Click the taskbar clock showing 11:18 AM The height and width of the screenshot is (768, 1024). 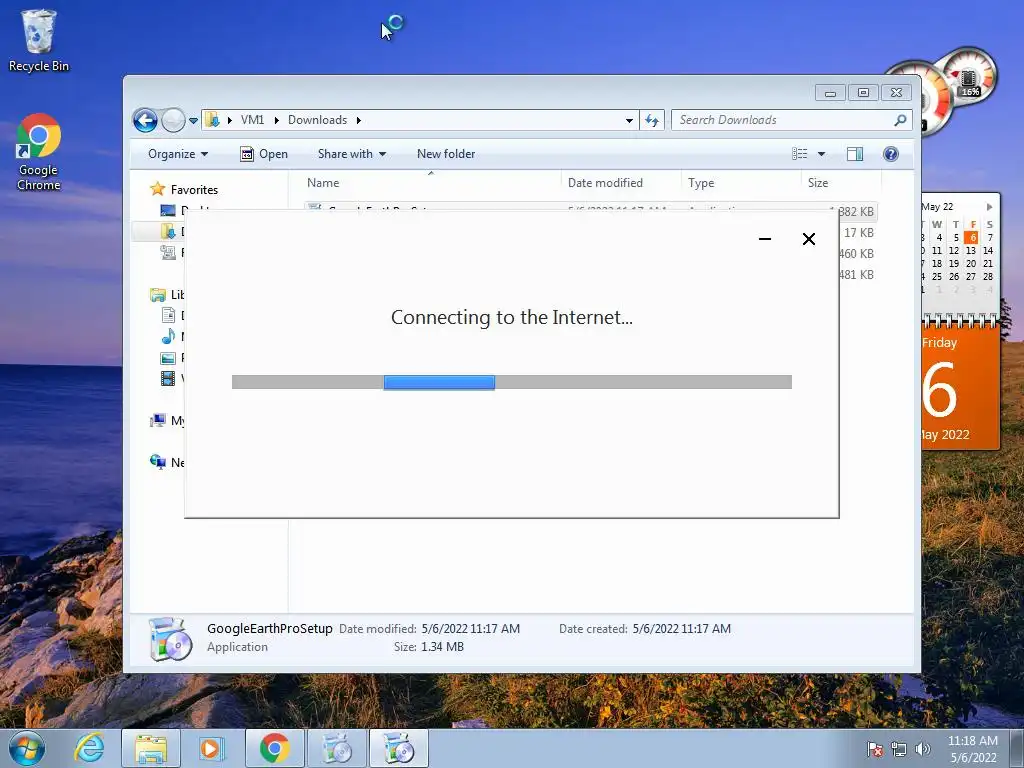pyautogui.click(x=973, y=749)
